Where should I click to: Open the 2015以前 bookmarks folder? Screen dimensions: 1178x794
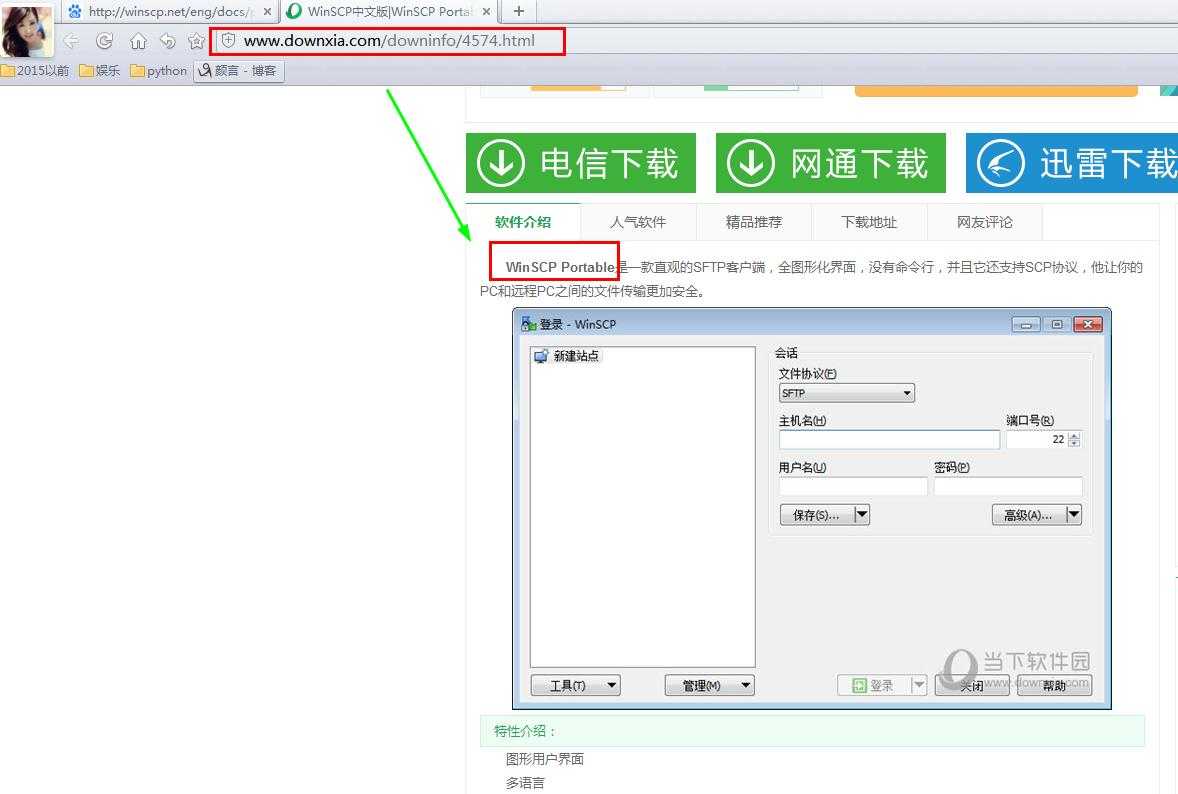(x=36, y=71)
